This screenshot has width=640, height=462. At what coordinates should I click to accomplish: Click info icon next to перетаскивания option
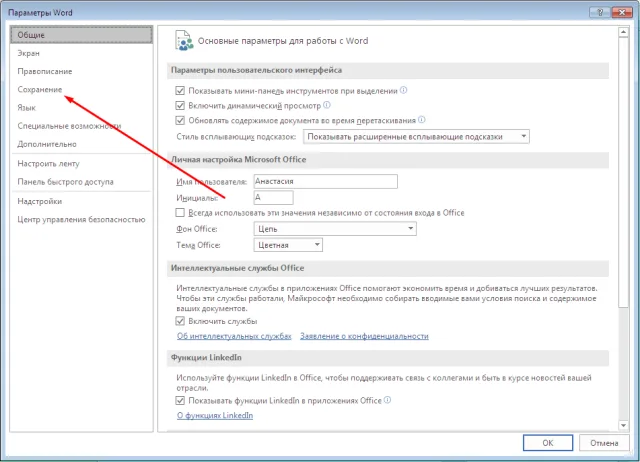coord(422,120)
